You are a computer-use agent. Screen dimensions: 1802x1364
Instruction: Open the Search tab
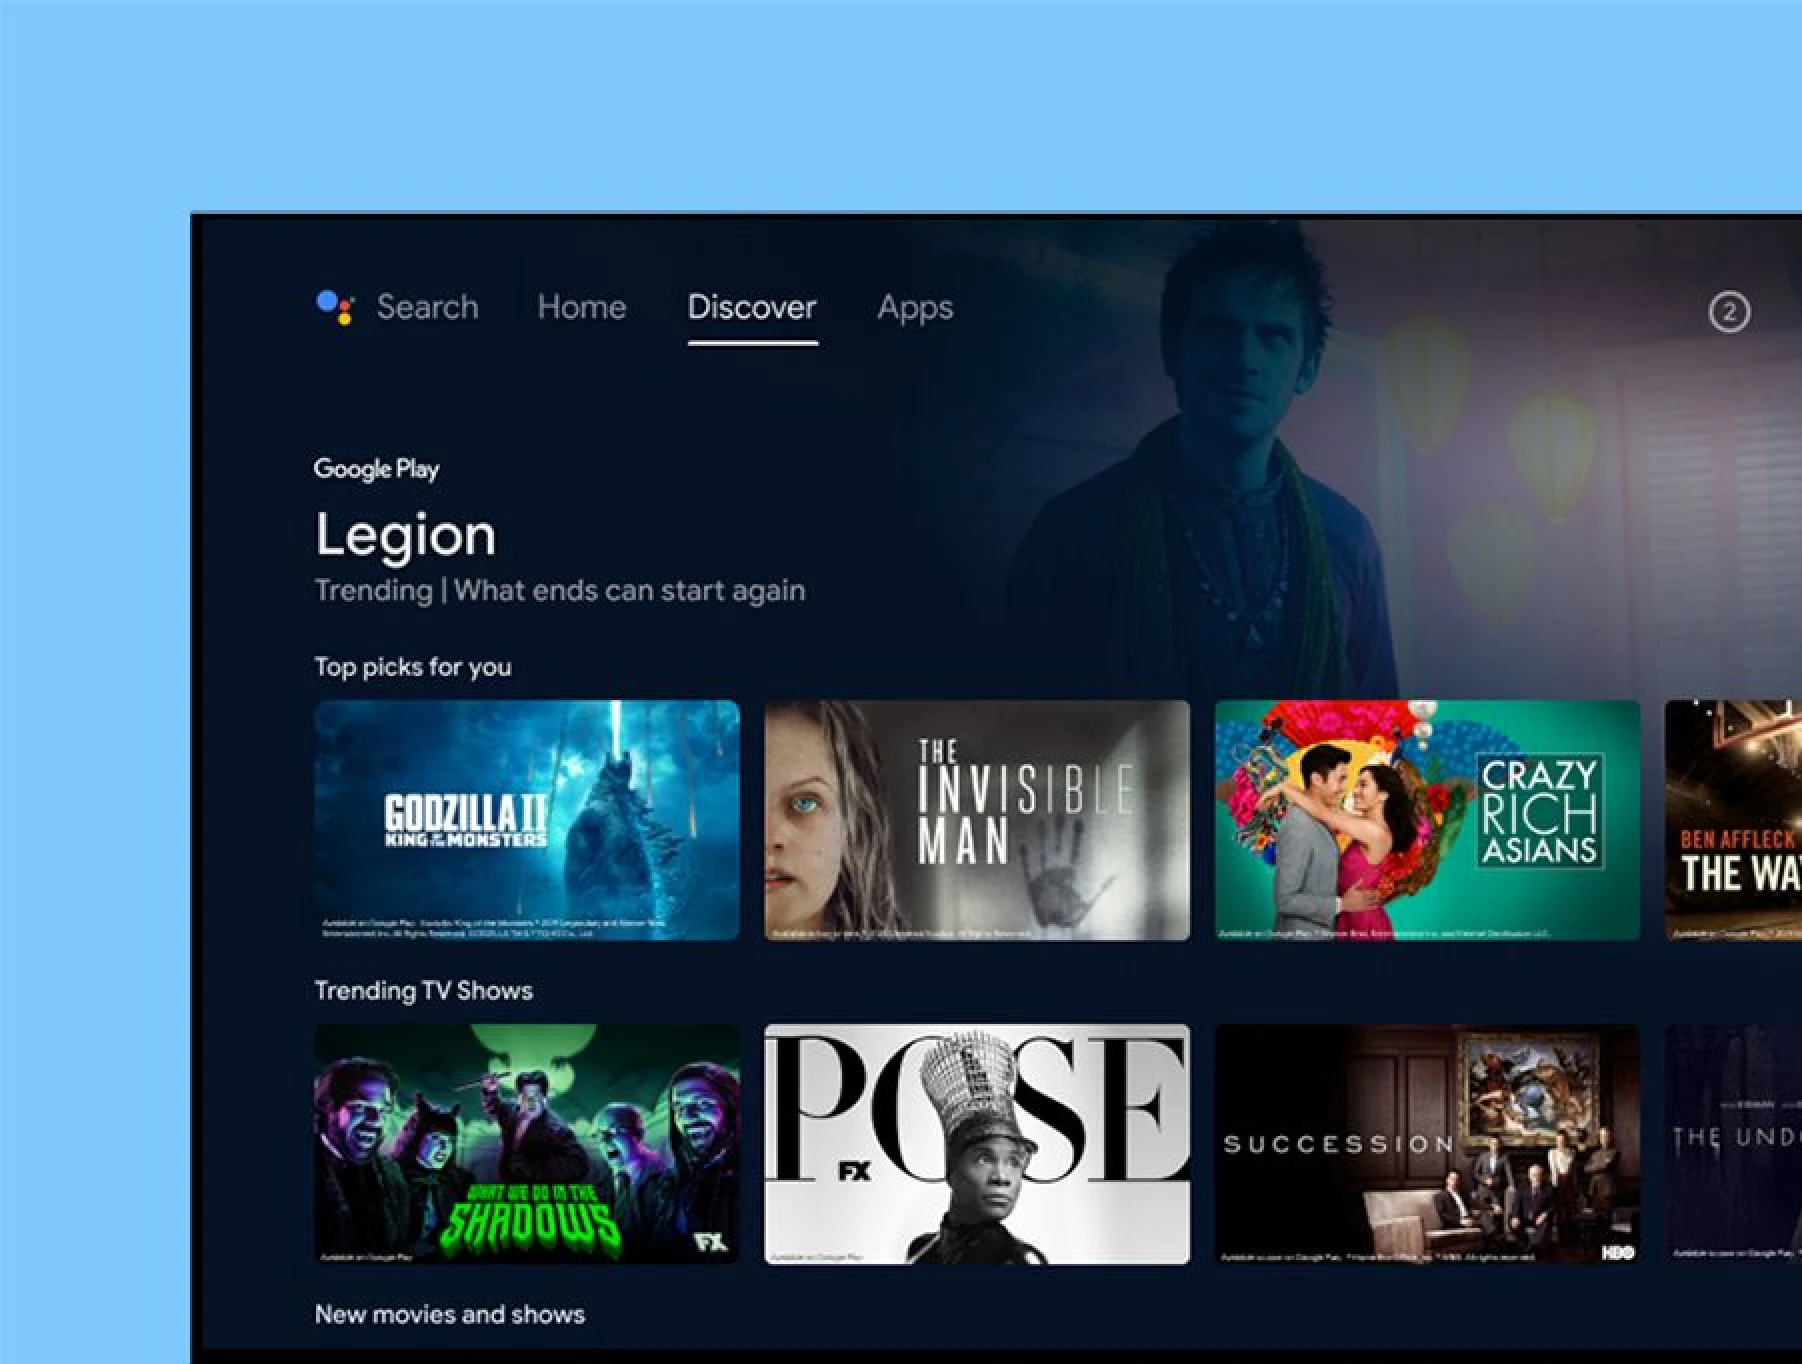pos(427,307)
